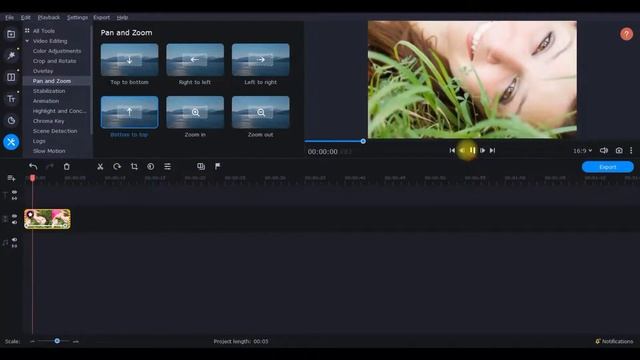The width and height of the screenshot is (640, 360).
Task: Select Stabilization tool
Action: pos(49,91)
